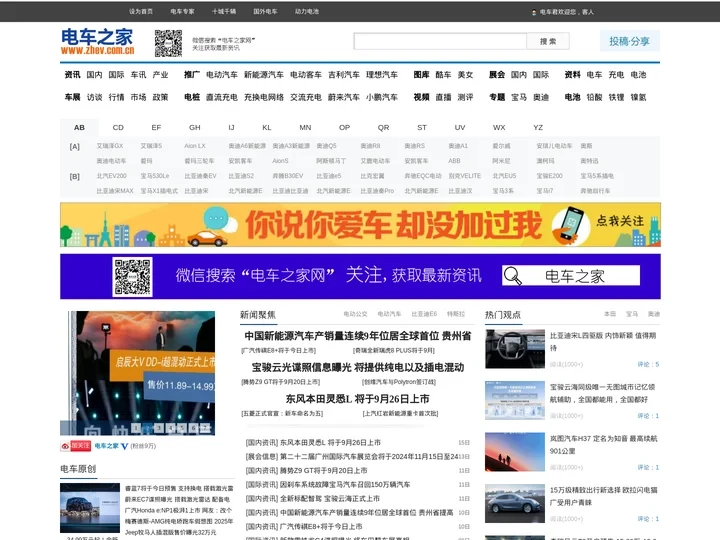The height and width of the screenshot is (540, 720).
Task: Click the orange 你说你爱车 banner
Action: tap(360, 225)
